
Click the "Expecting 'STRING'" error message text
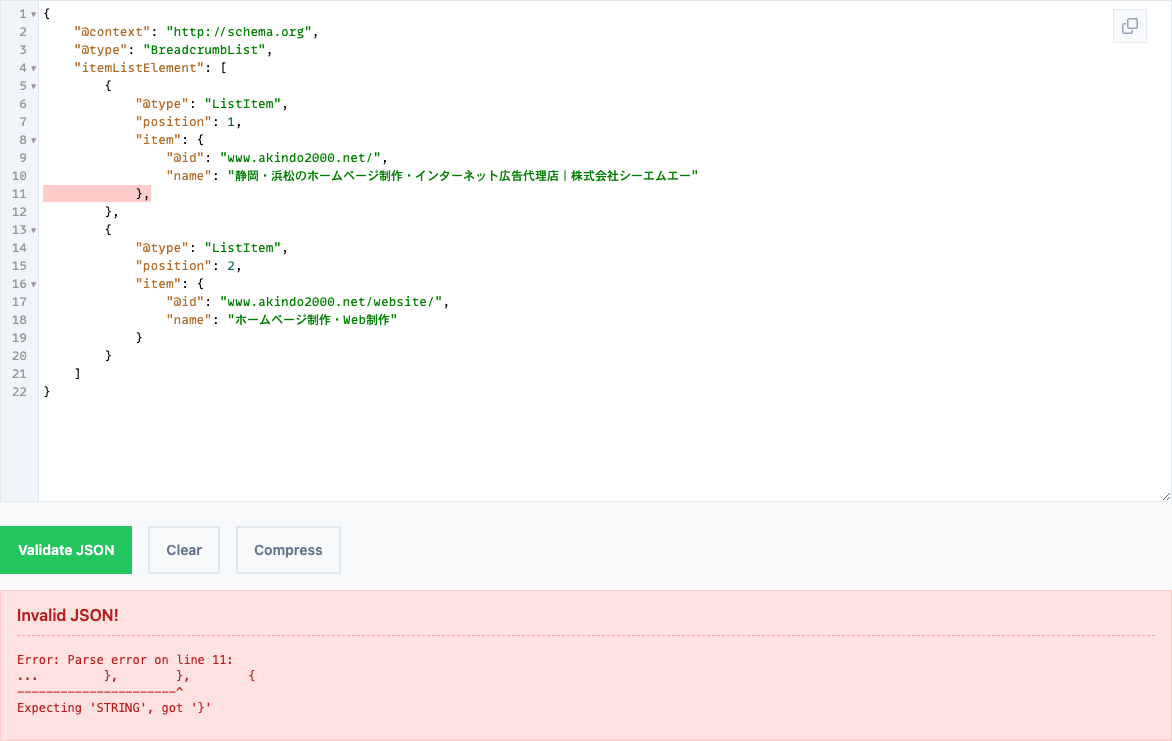115,708
